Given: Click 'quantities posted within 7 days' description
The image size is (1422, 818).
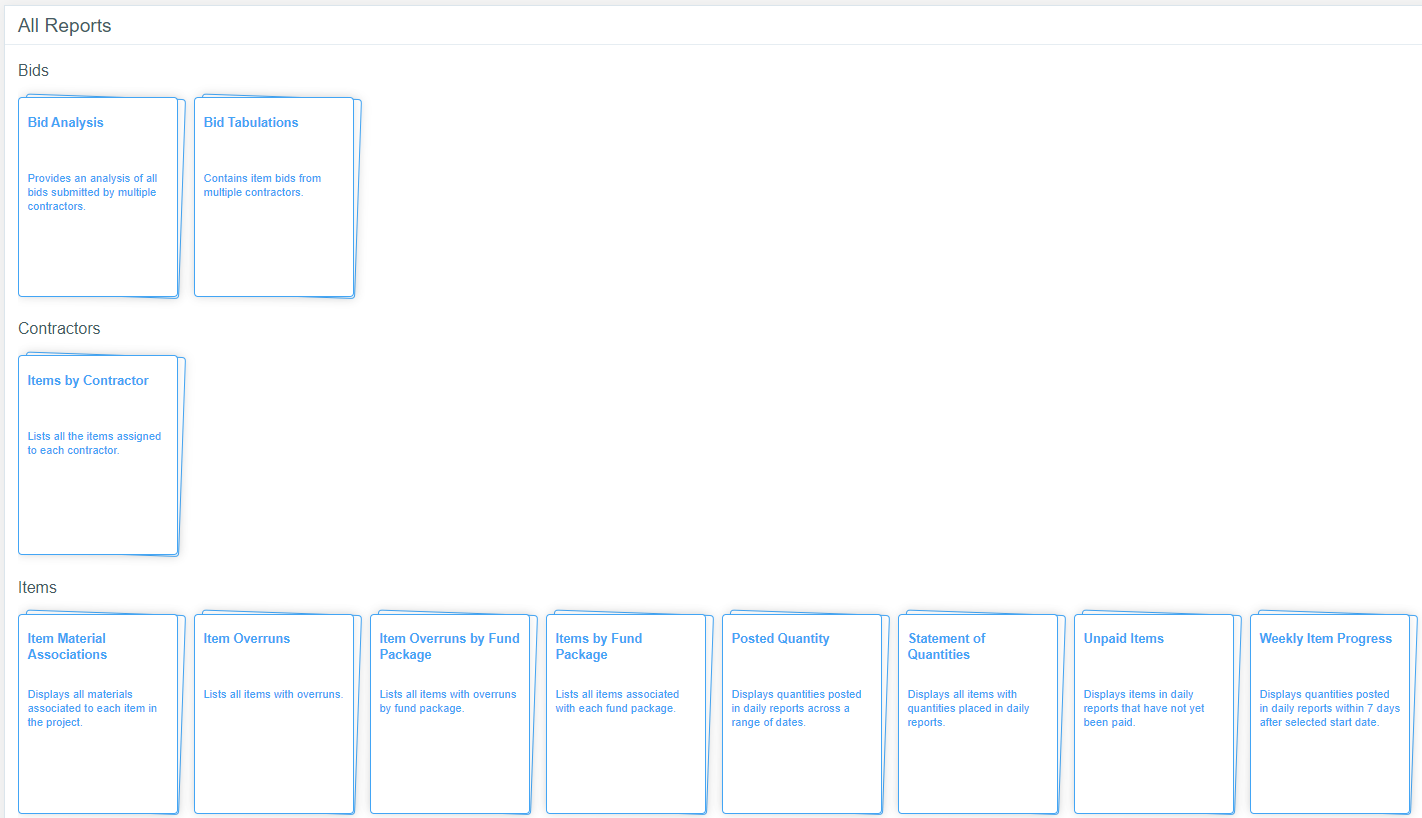Looking at the screenshot, I should 1329,708.
